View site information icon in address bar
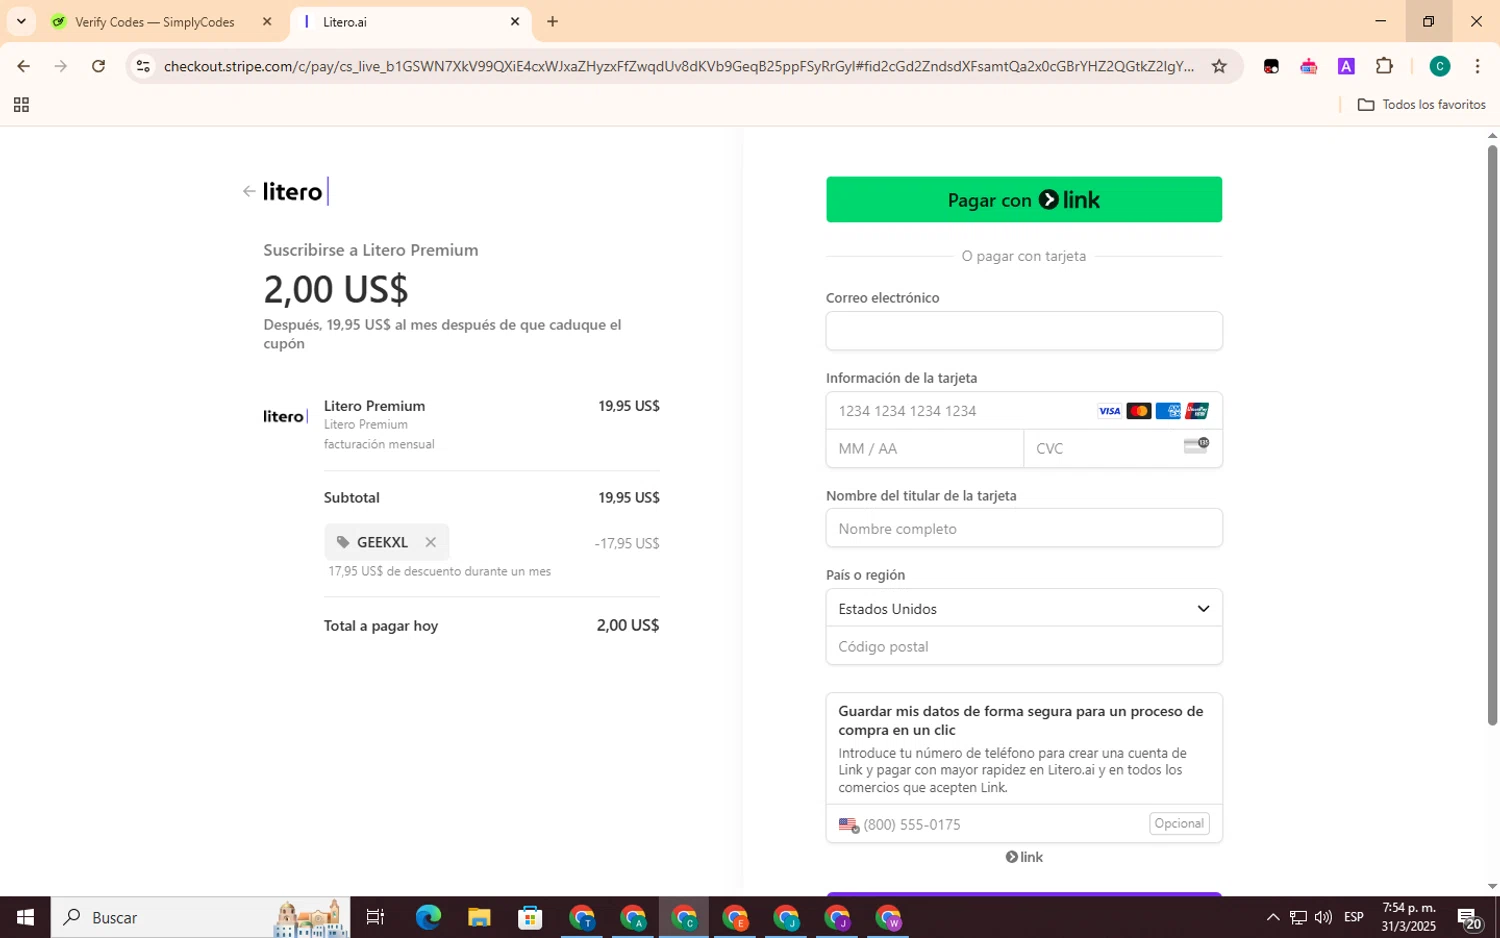Viewport: 1500px width, 938px height. [x=143, y=66]
